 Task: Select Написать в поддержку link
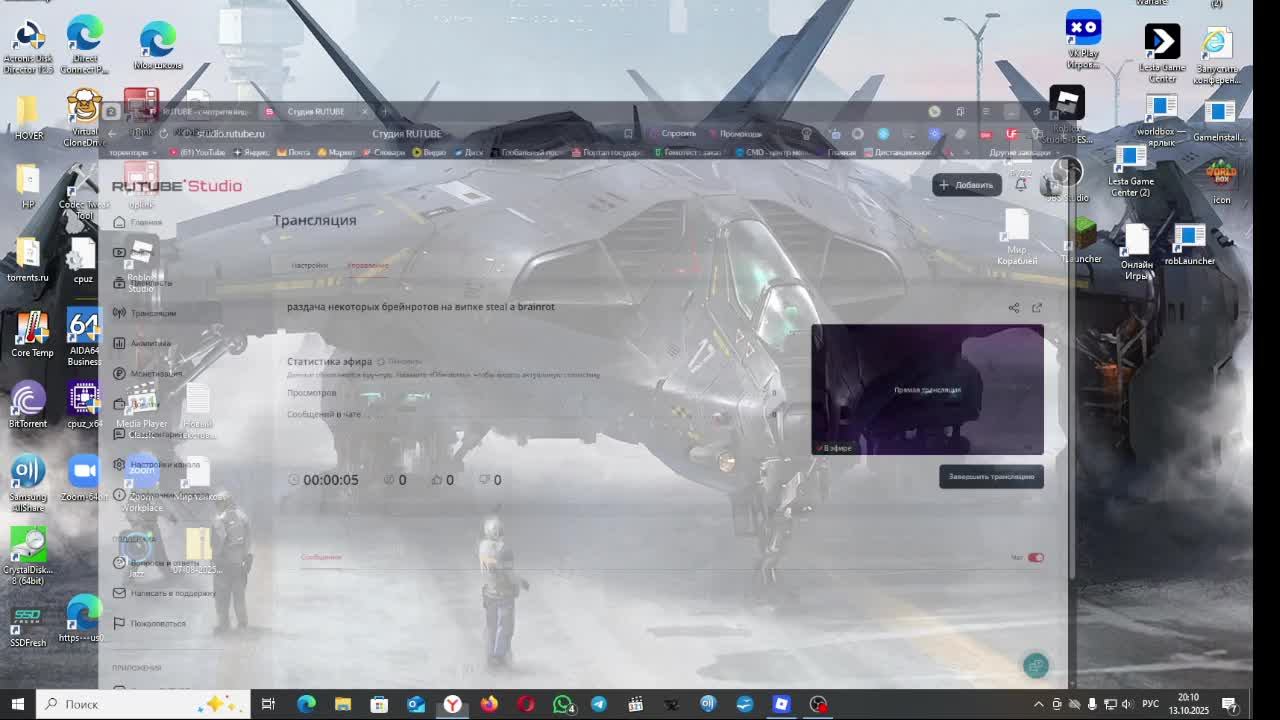pyautogui.click(x=165, y=593)
